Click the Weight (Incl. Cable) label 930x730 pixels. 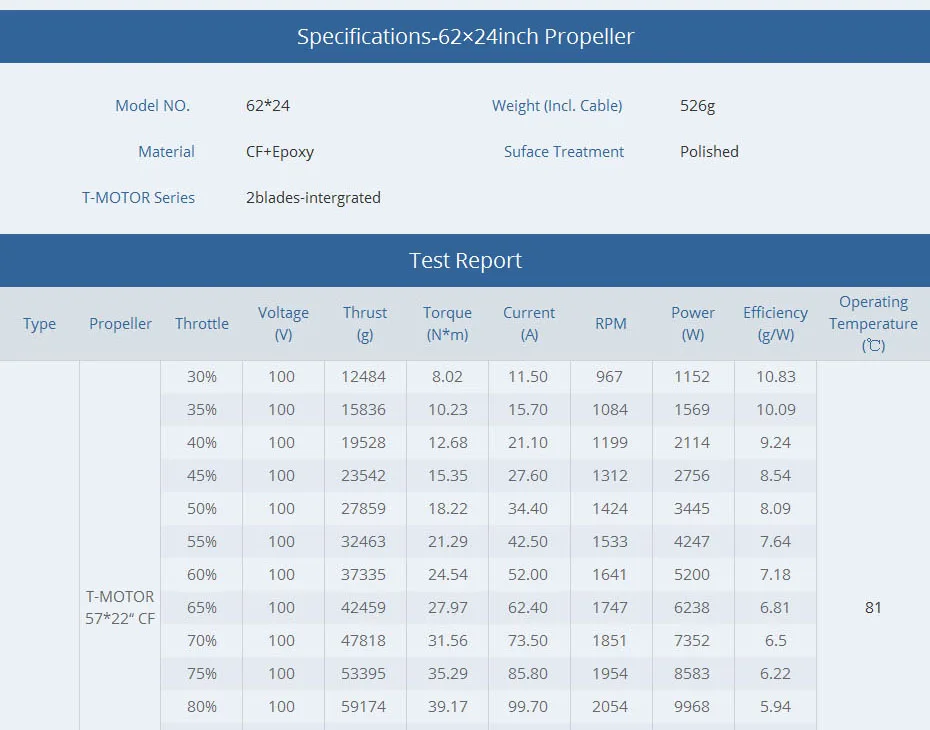[x=557, y=106]
